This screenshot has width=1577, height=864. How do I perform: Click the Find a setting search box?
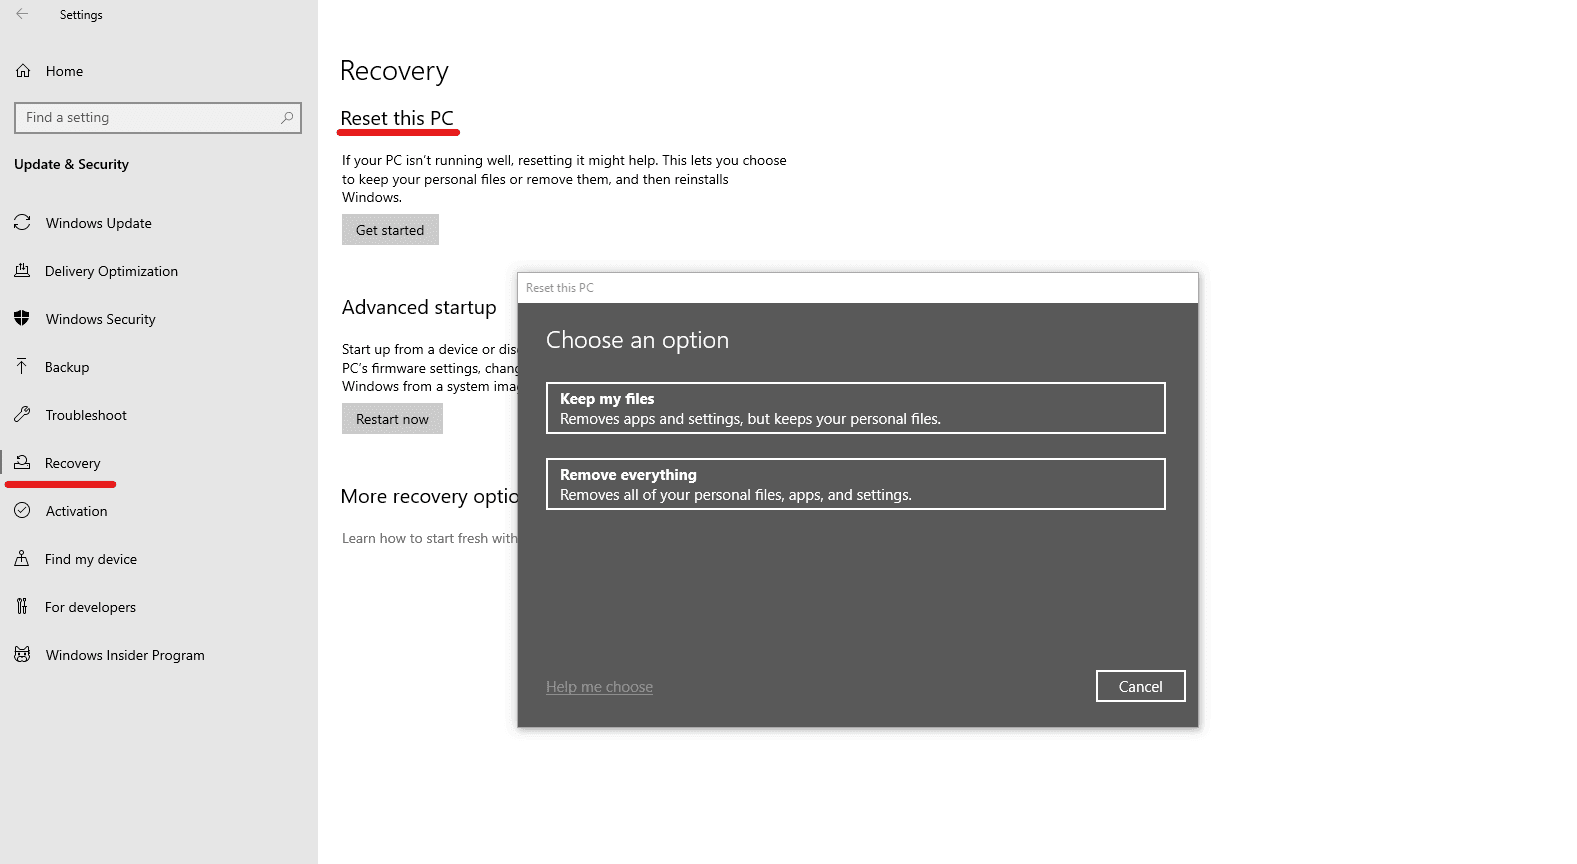coord(158,118)
